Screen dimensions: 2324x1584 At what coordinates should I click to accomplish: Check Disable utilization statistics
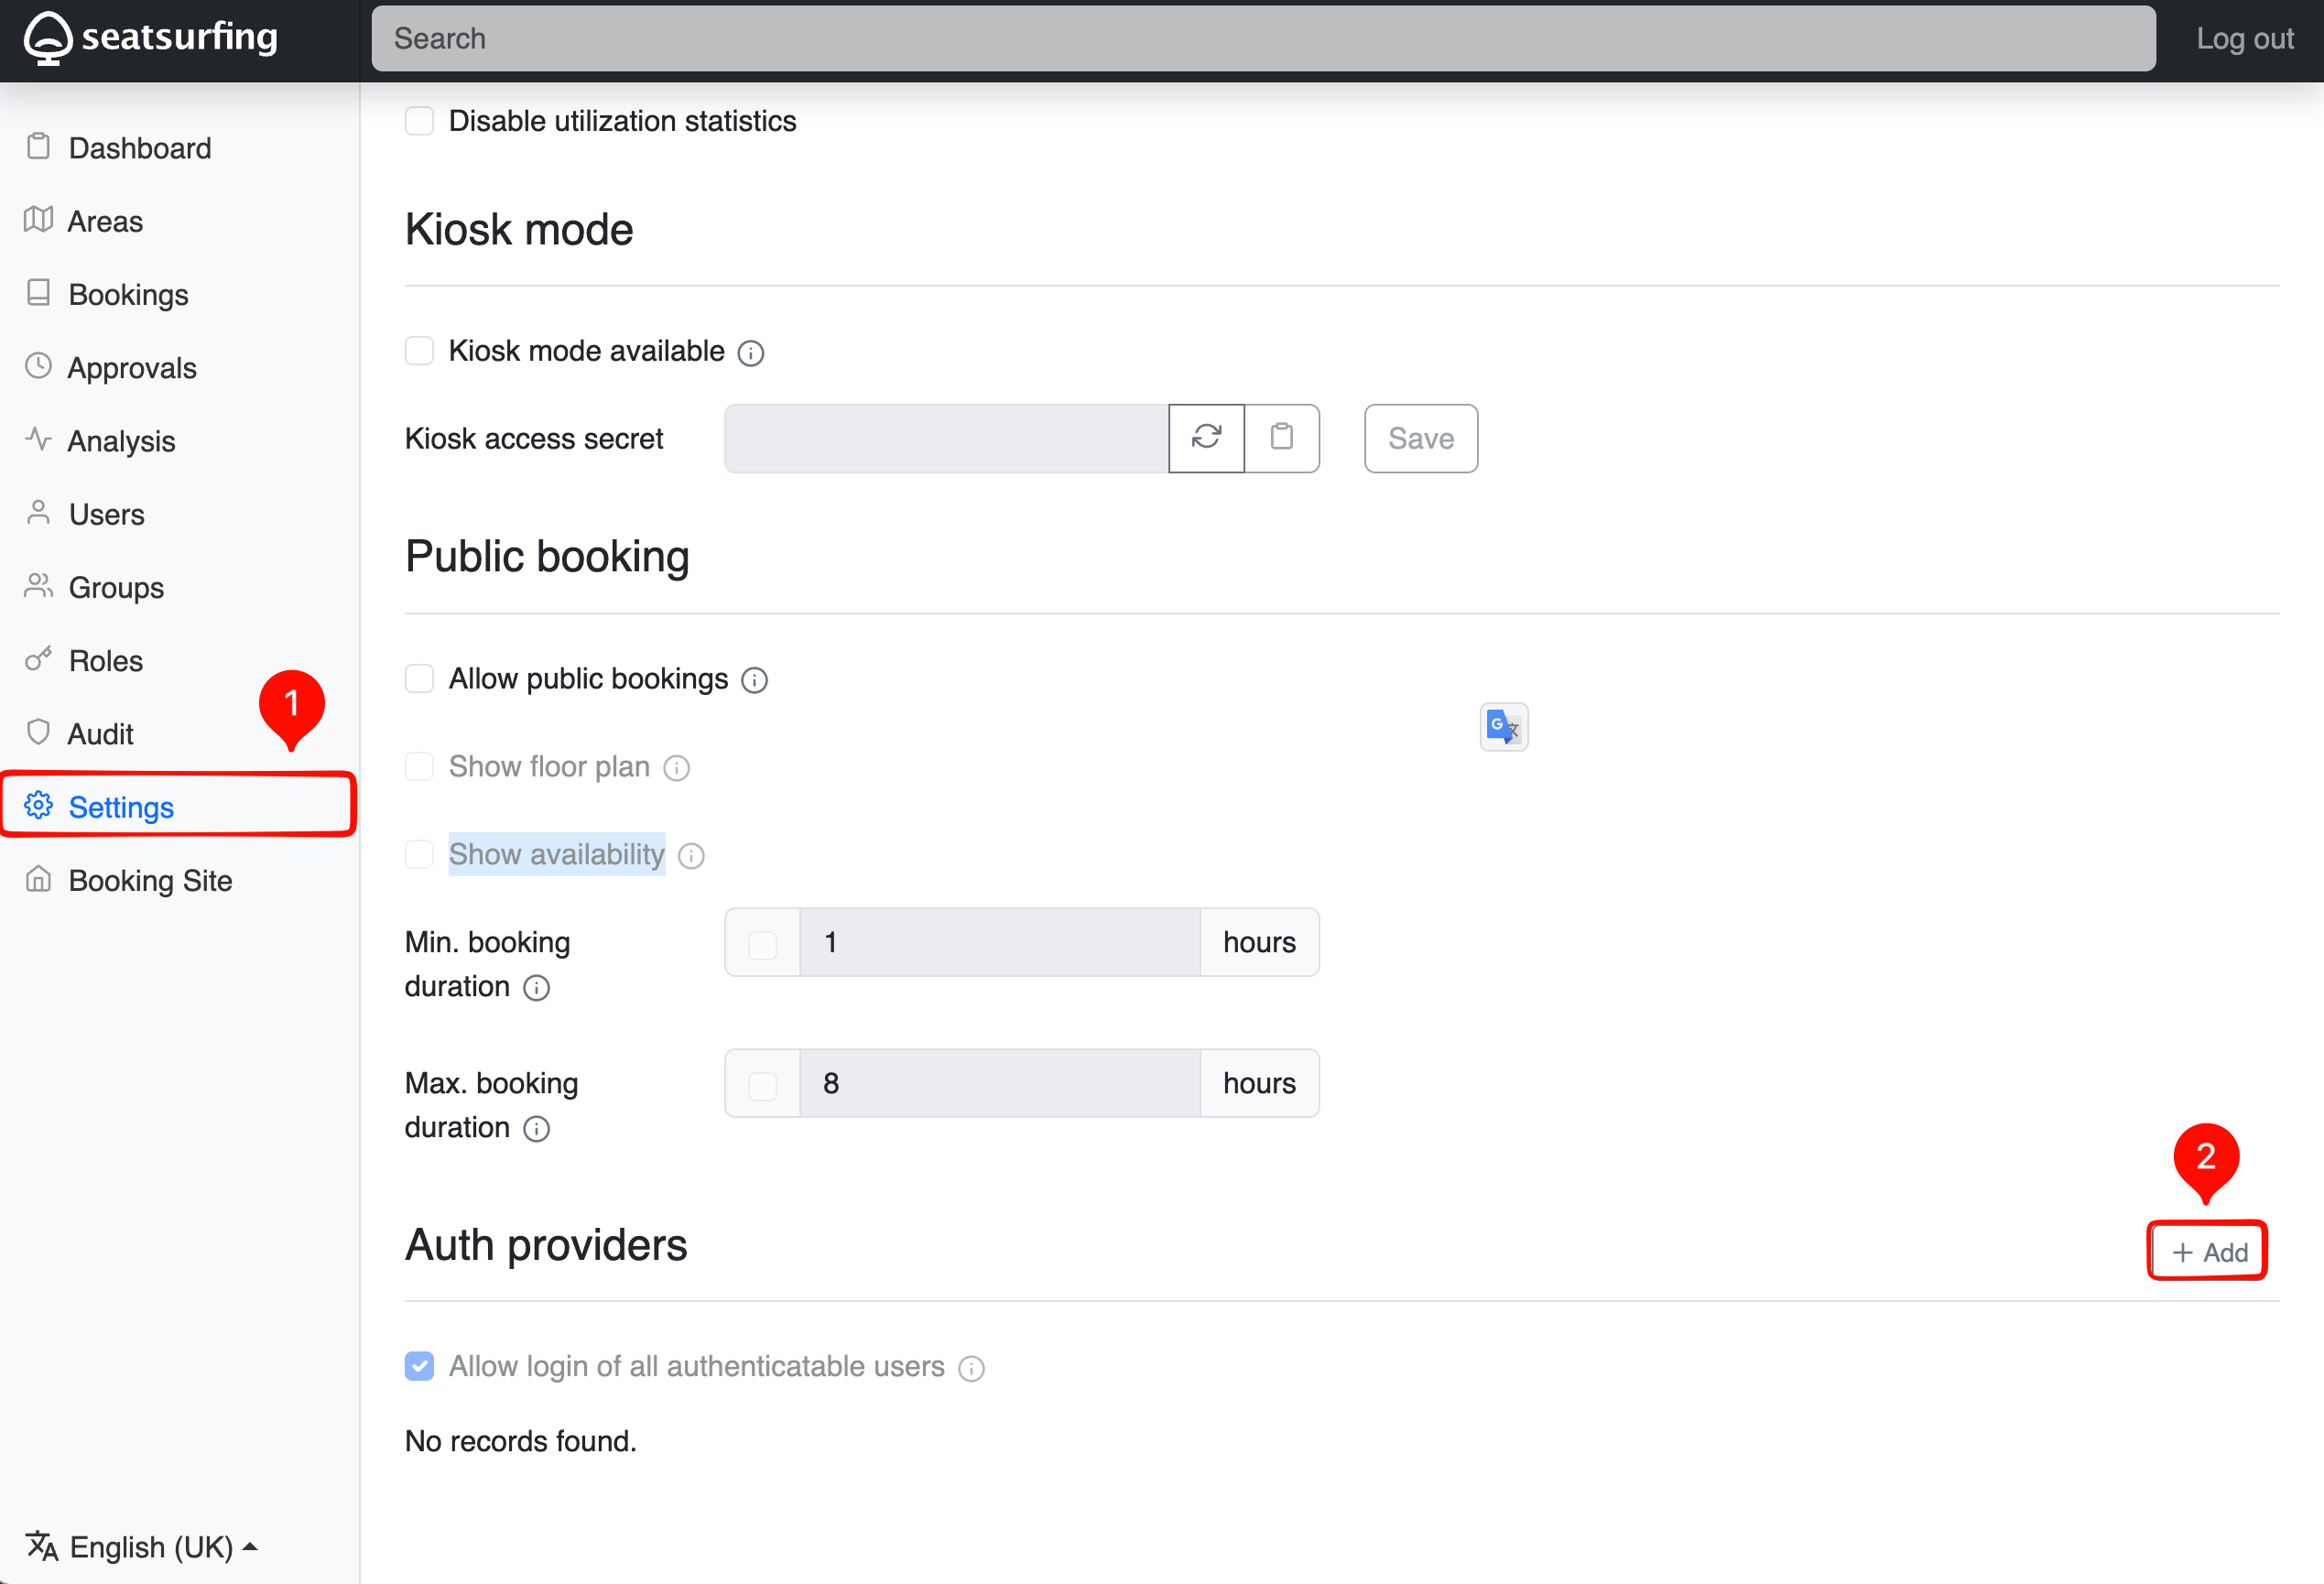tap(419, 121)
